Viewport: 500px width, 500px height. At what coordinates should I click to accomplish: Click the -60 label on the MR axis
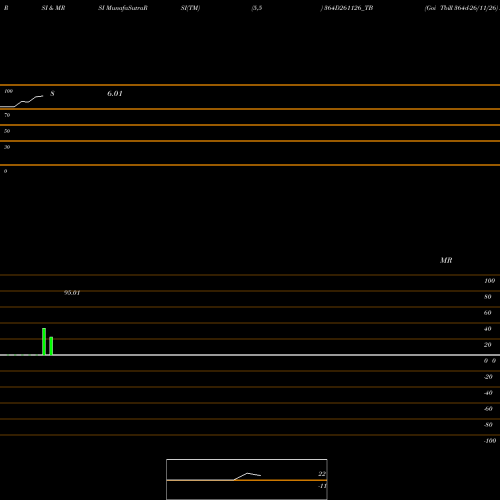click(x=488, y=409)
